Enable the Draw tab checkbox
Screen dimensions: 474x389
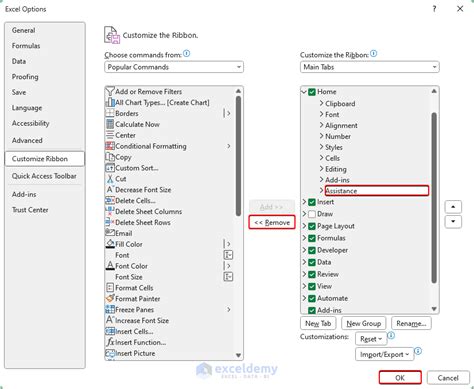coord(312,214)
